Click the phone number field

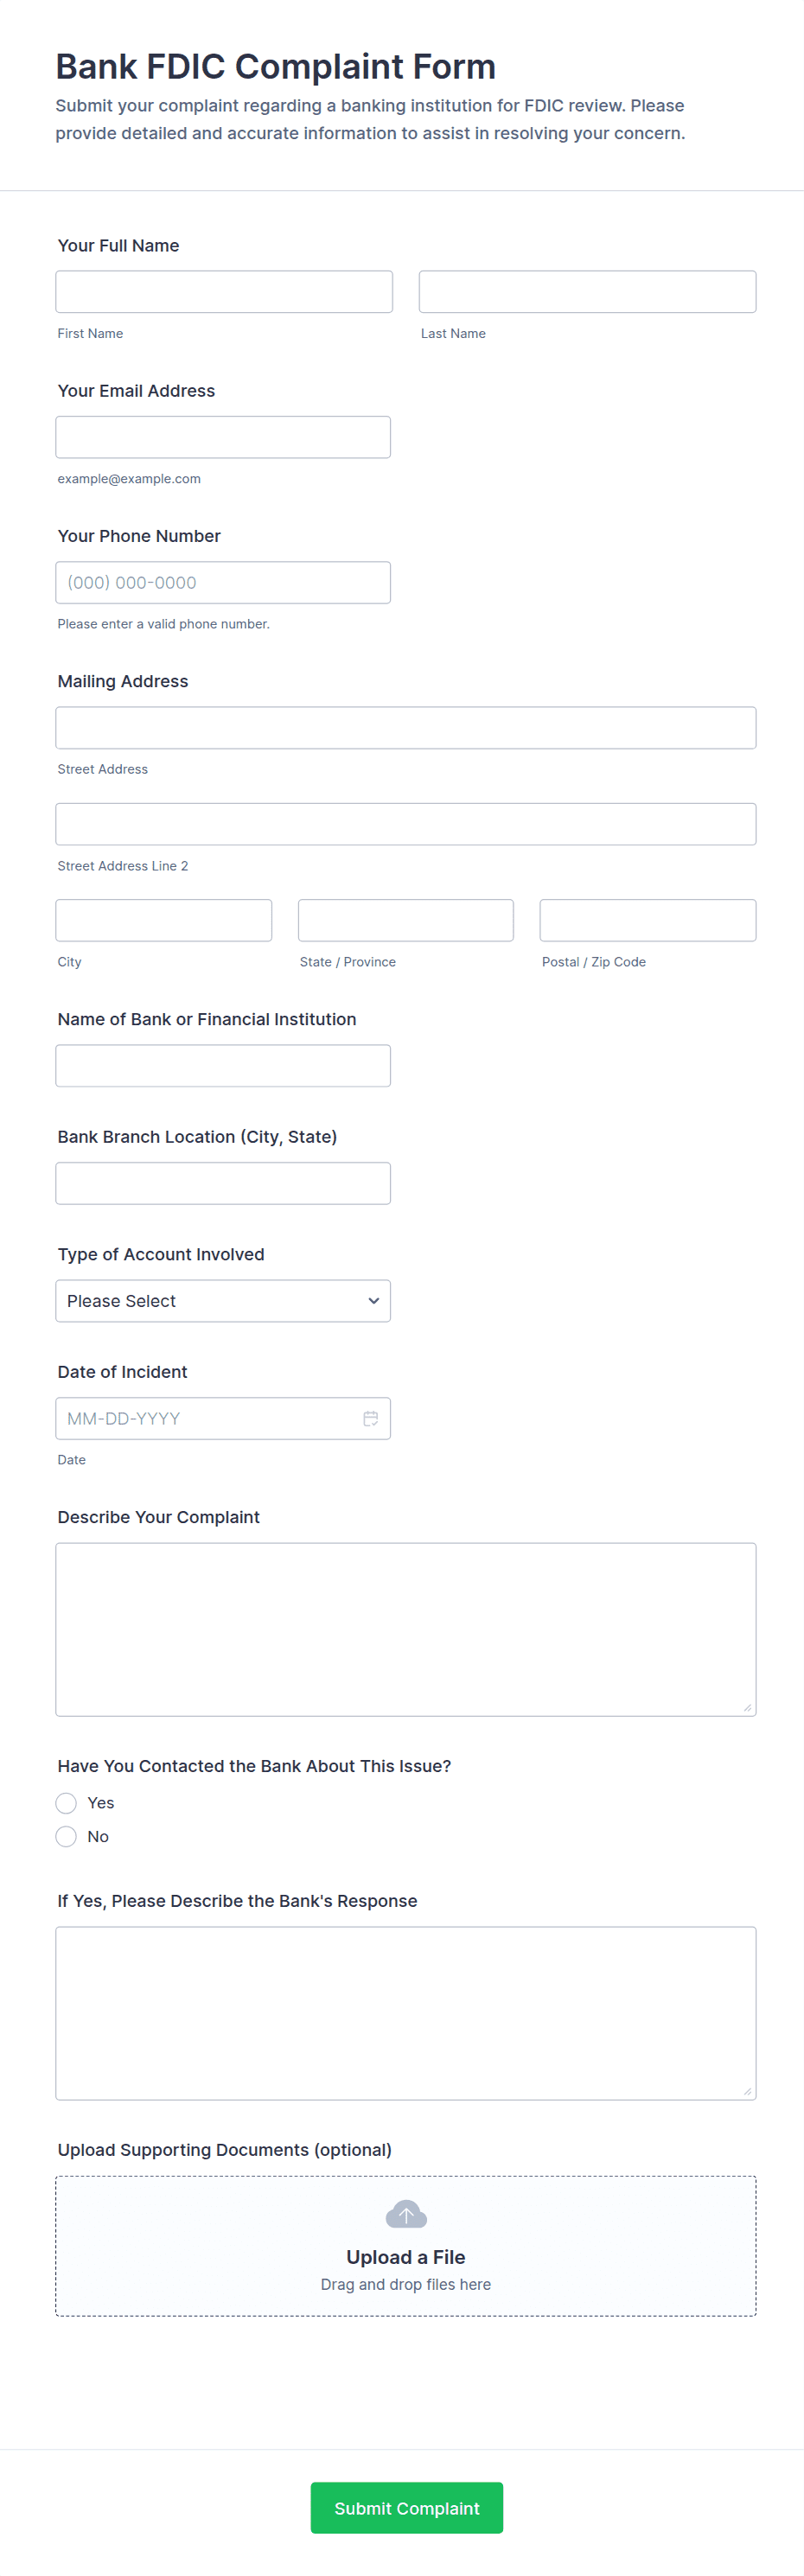pos(222,582)
